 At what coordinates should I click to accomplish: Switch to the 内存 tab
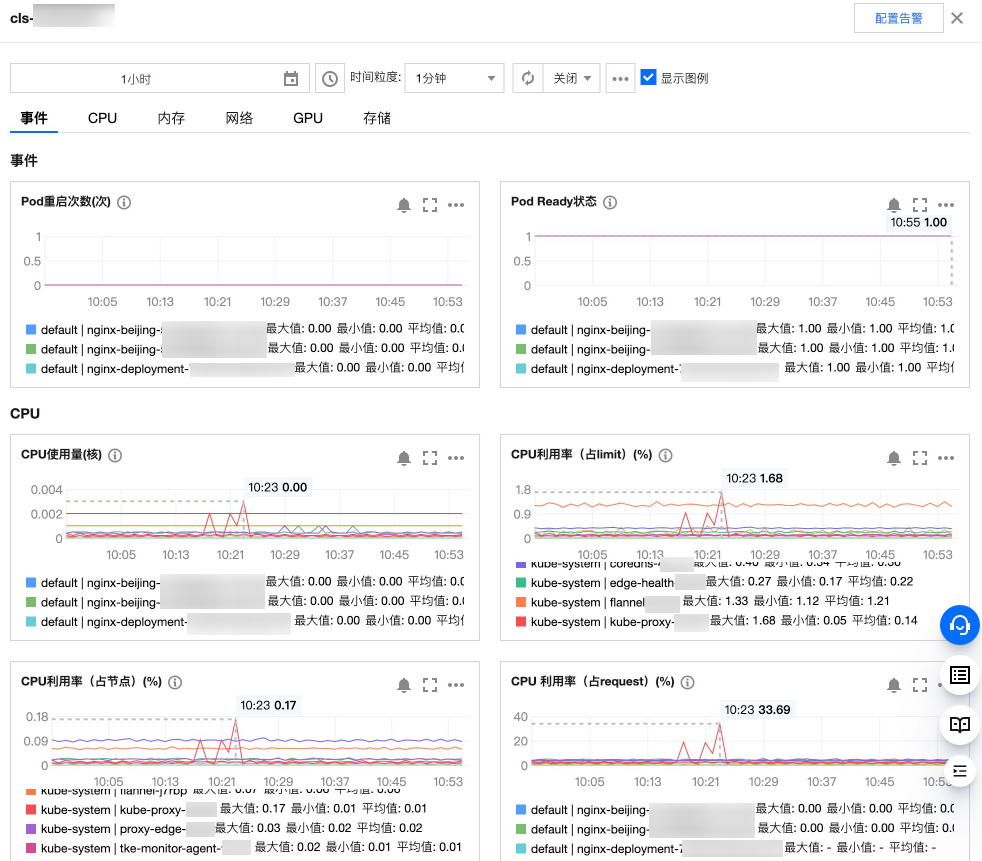click(171, 118)
